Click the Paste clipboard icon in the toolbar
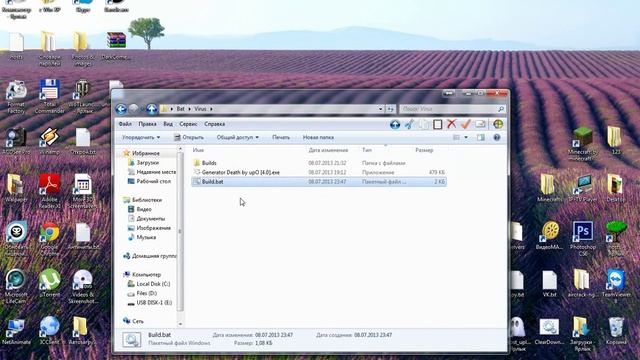 [x=438, y=124]
